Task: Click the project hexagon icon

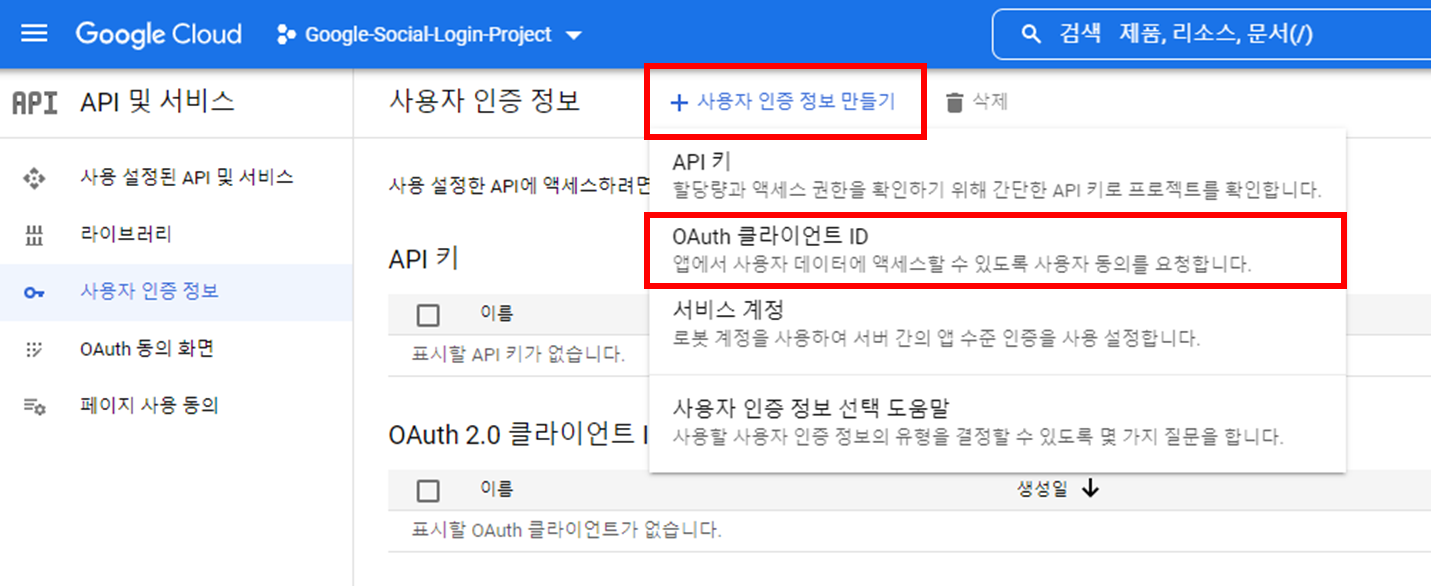Action: pos(286,35)
